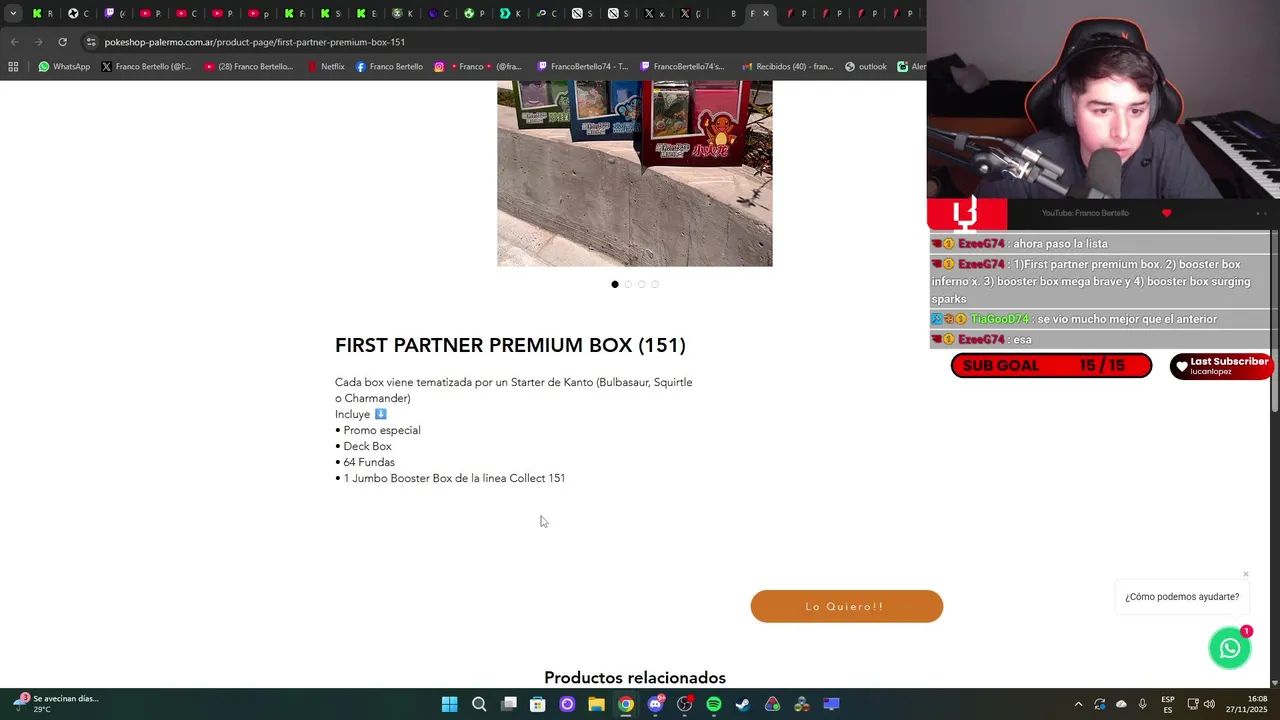
Task: Open the Franco Bertello X bookmark
Action: tap(146, 67)
